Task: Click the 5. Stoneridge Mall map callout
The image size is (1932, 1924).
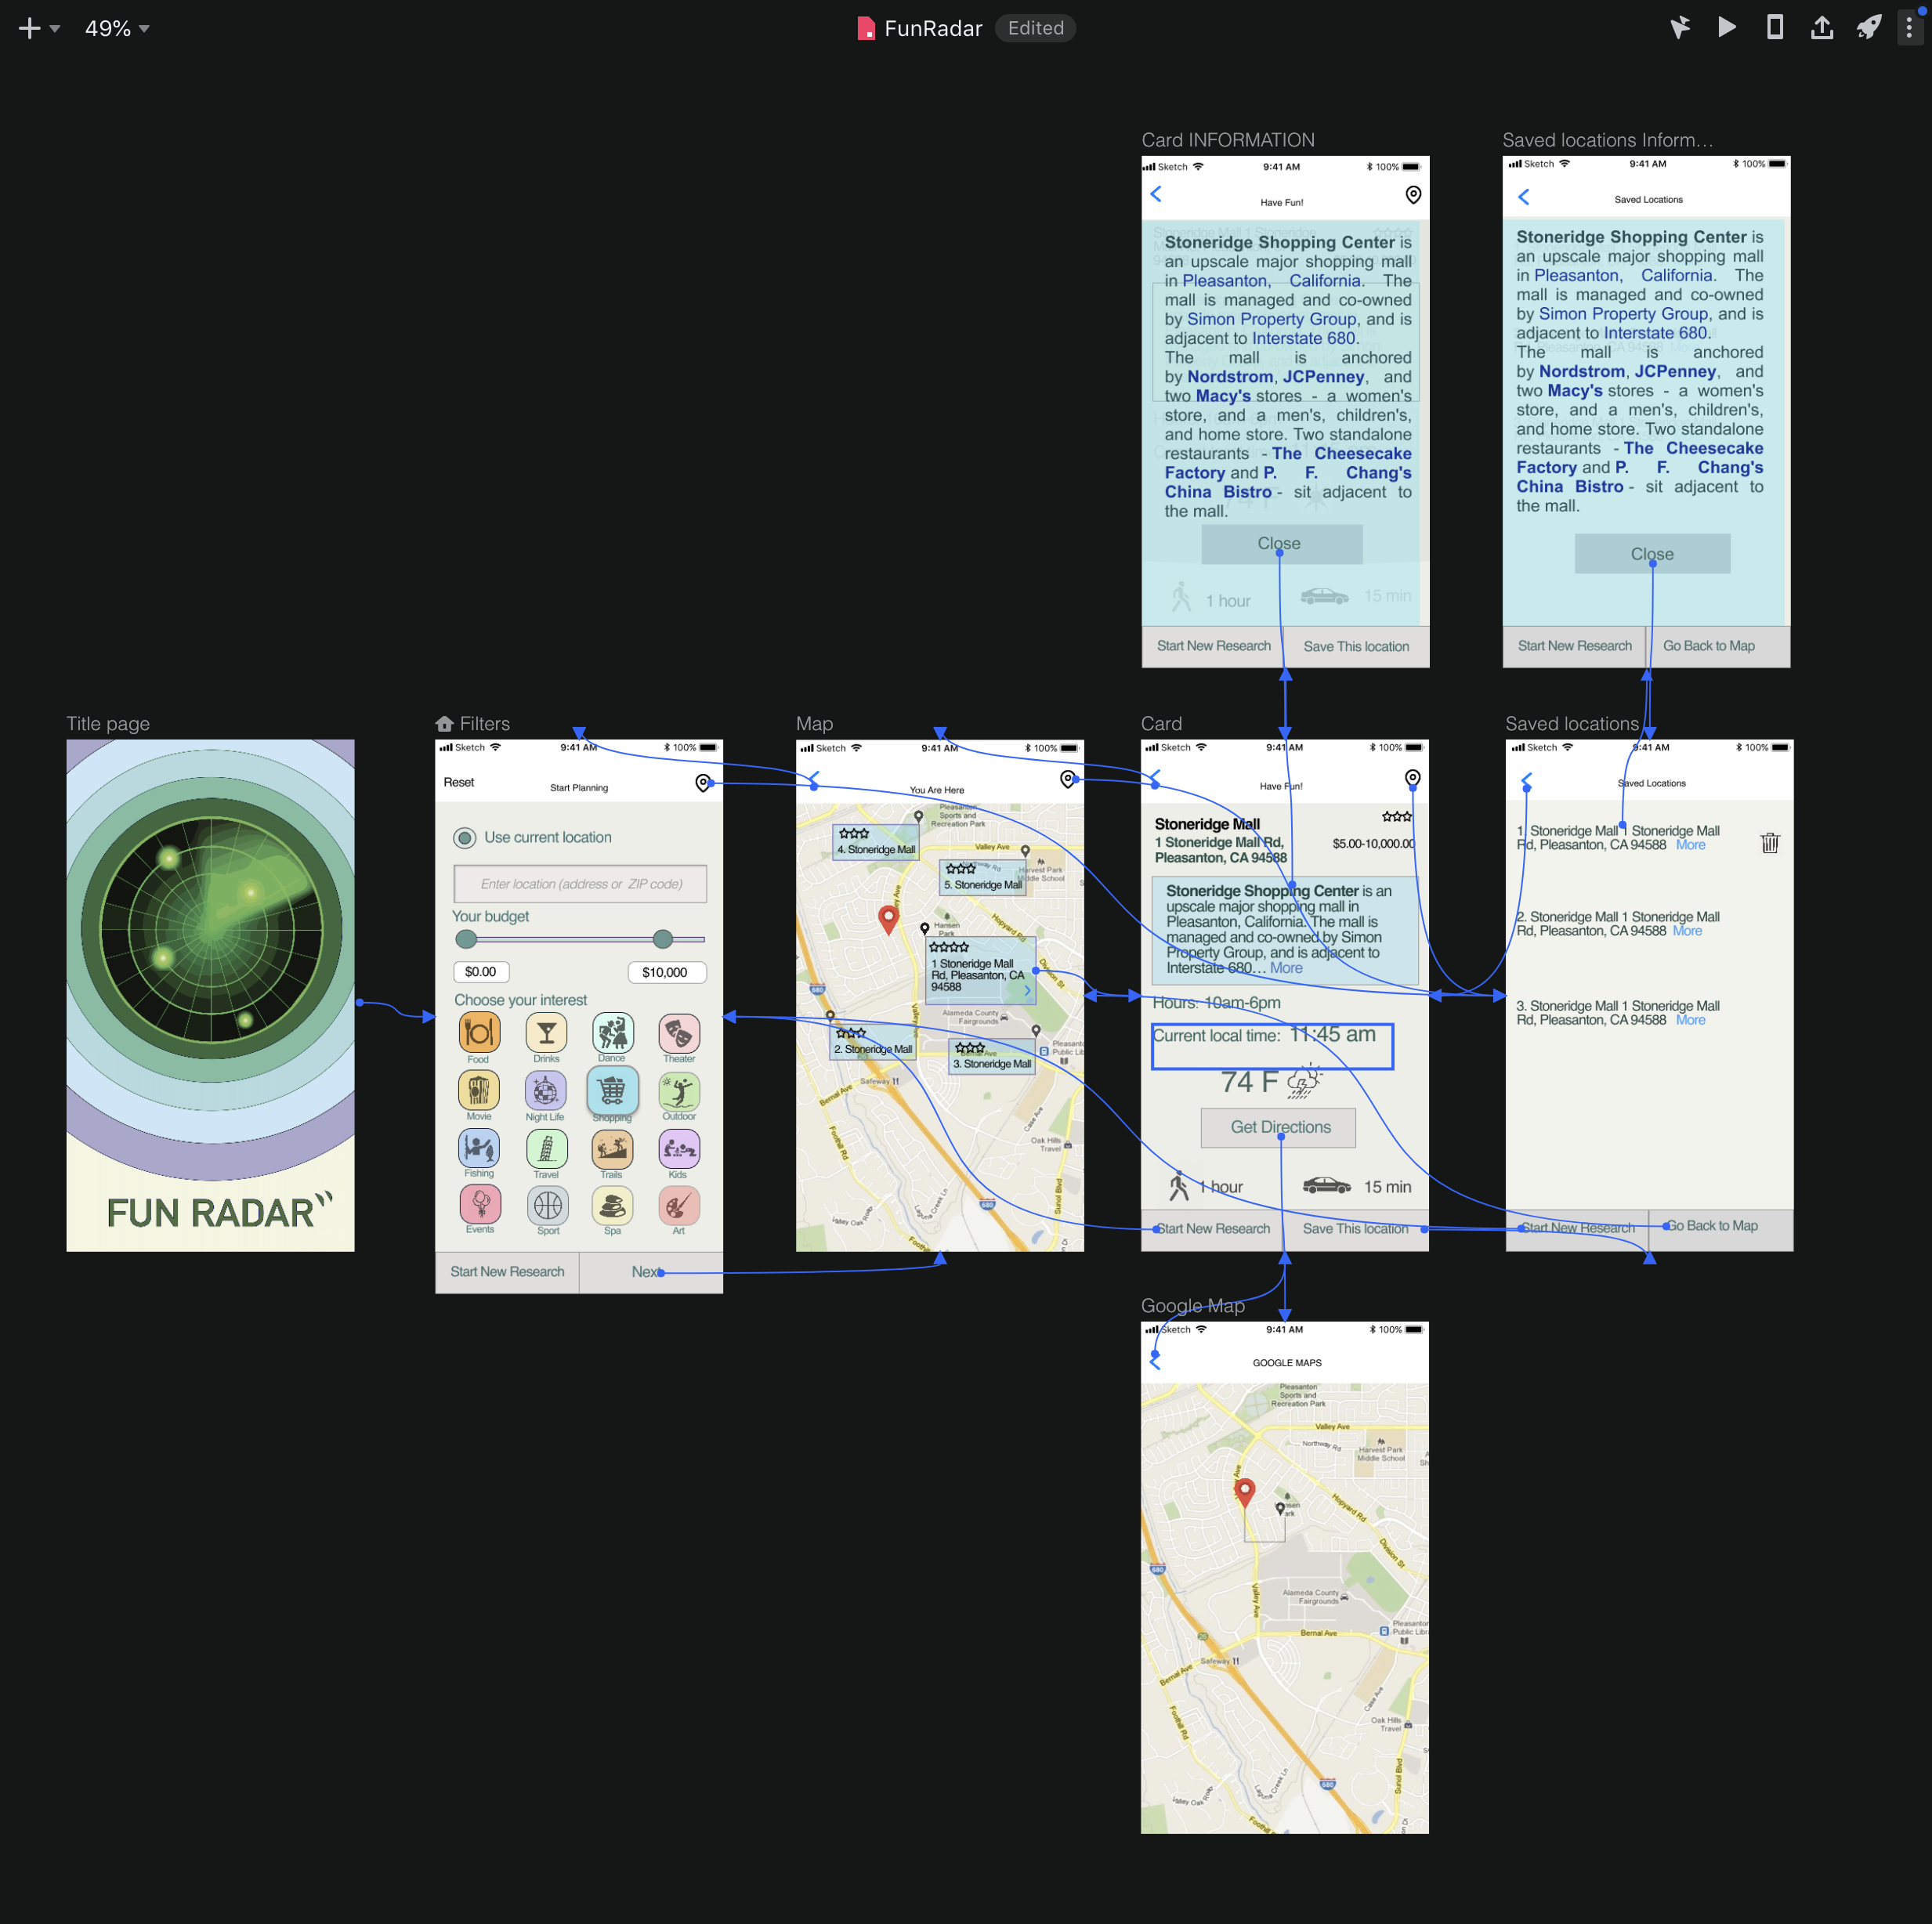Action: coord(983,877)
